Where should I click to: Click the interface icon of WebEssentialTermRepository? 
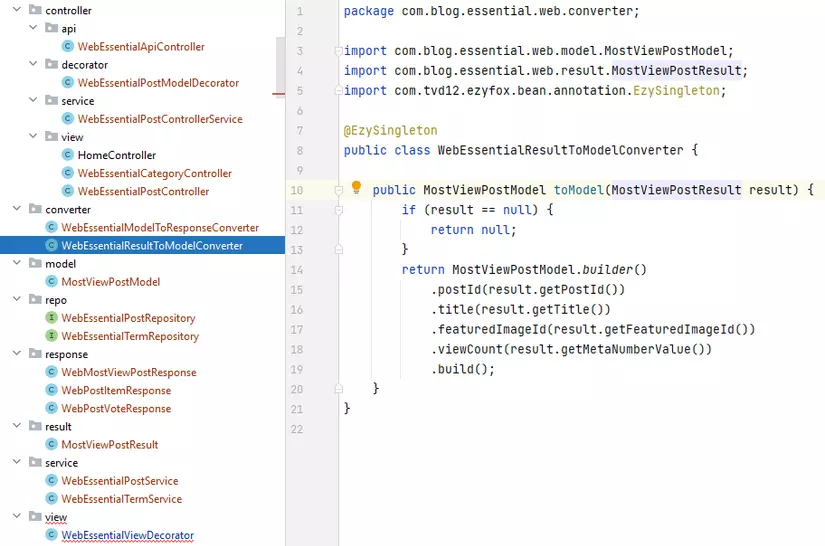tap(51, 336)
